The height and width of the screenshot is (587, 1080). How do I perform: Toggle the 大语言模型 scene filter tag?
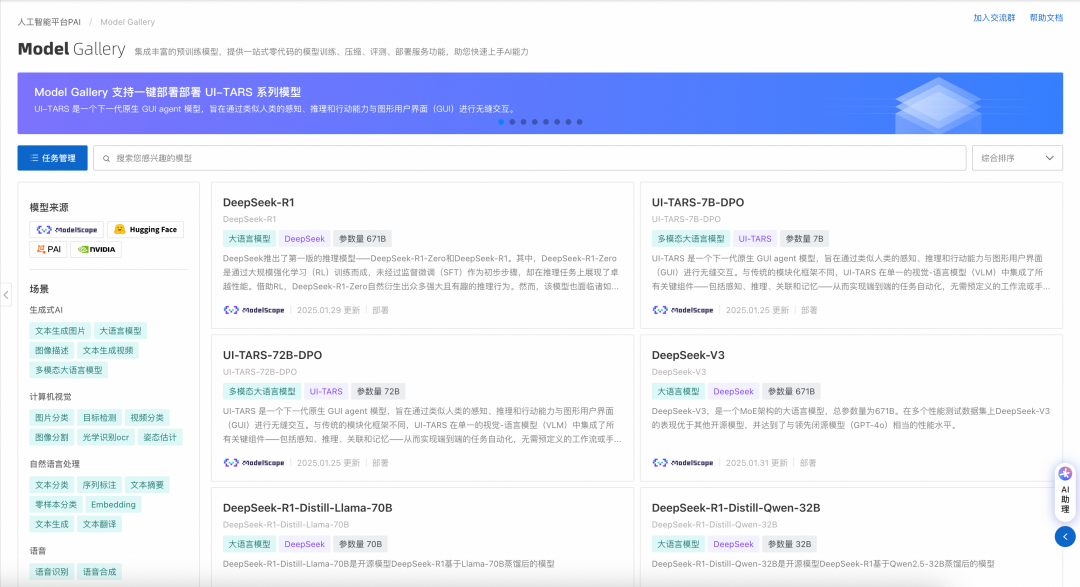(120, 330)
